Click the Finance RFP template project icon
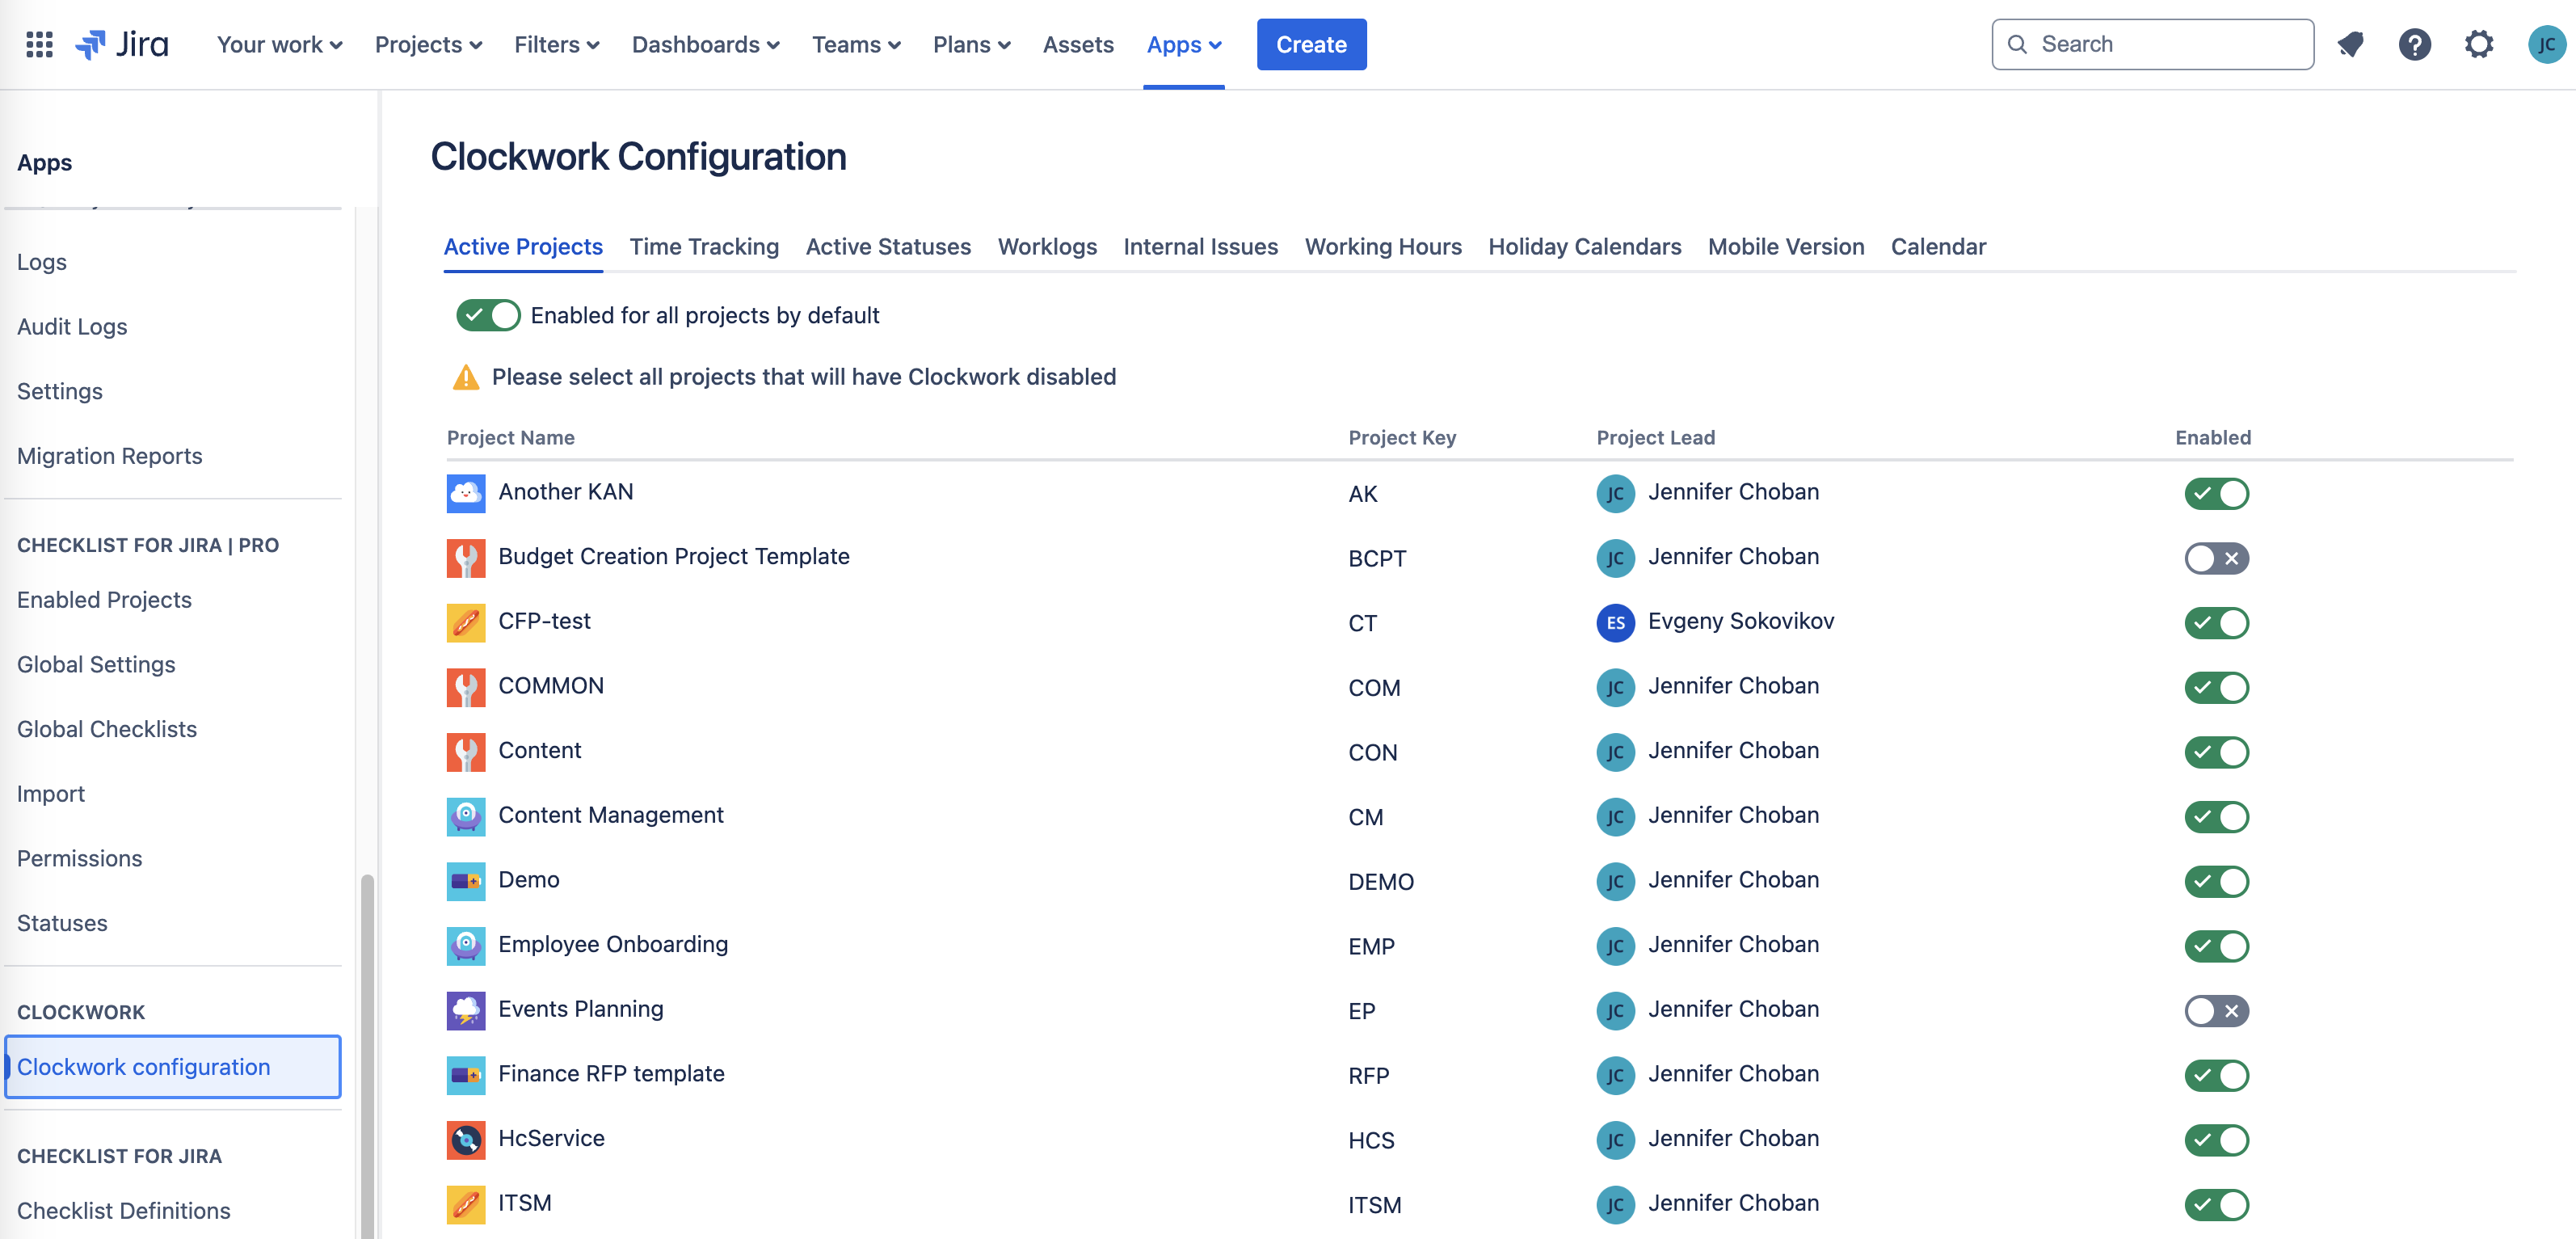The width and height of the screenshot is (2576, 1239). click(466, 1075)
